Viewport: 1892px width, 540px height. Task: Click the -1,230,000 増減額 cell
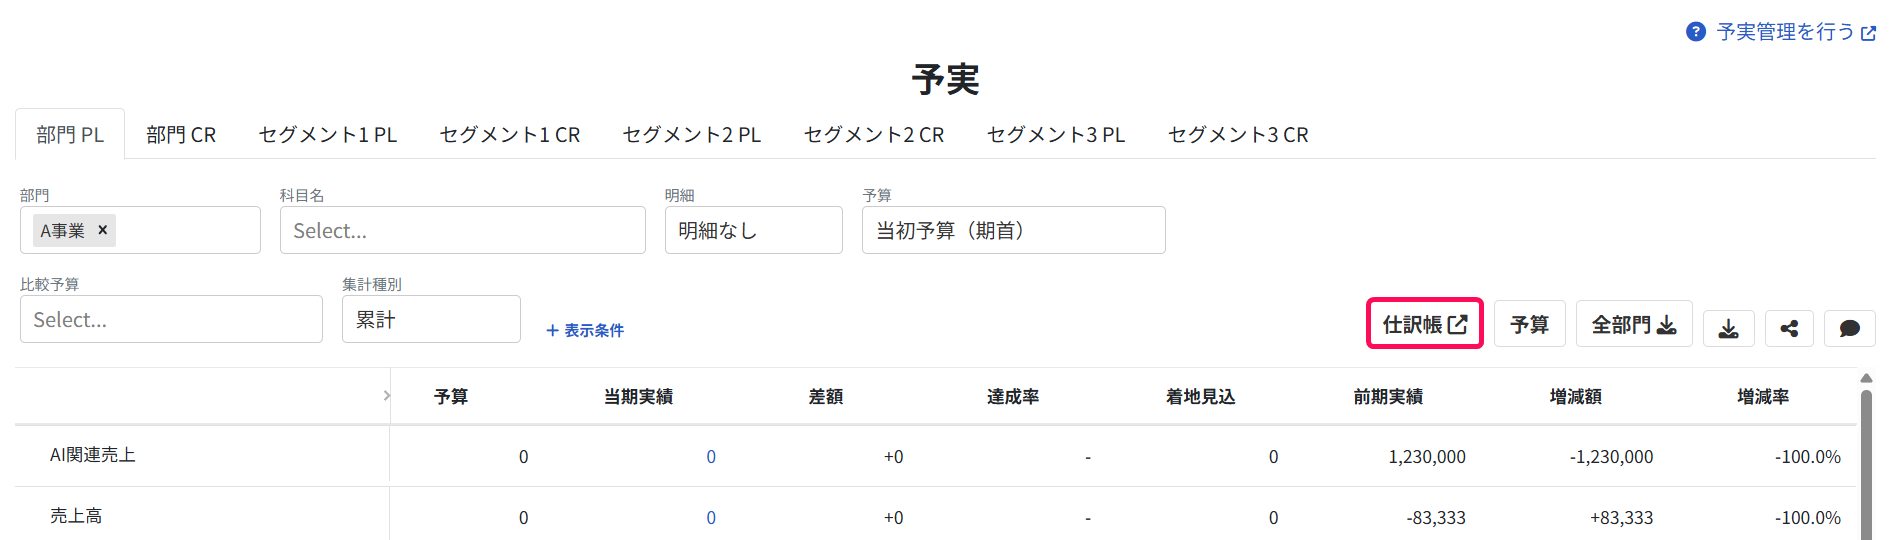pyautogui.click(x=1611, y=457)
